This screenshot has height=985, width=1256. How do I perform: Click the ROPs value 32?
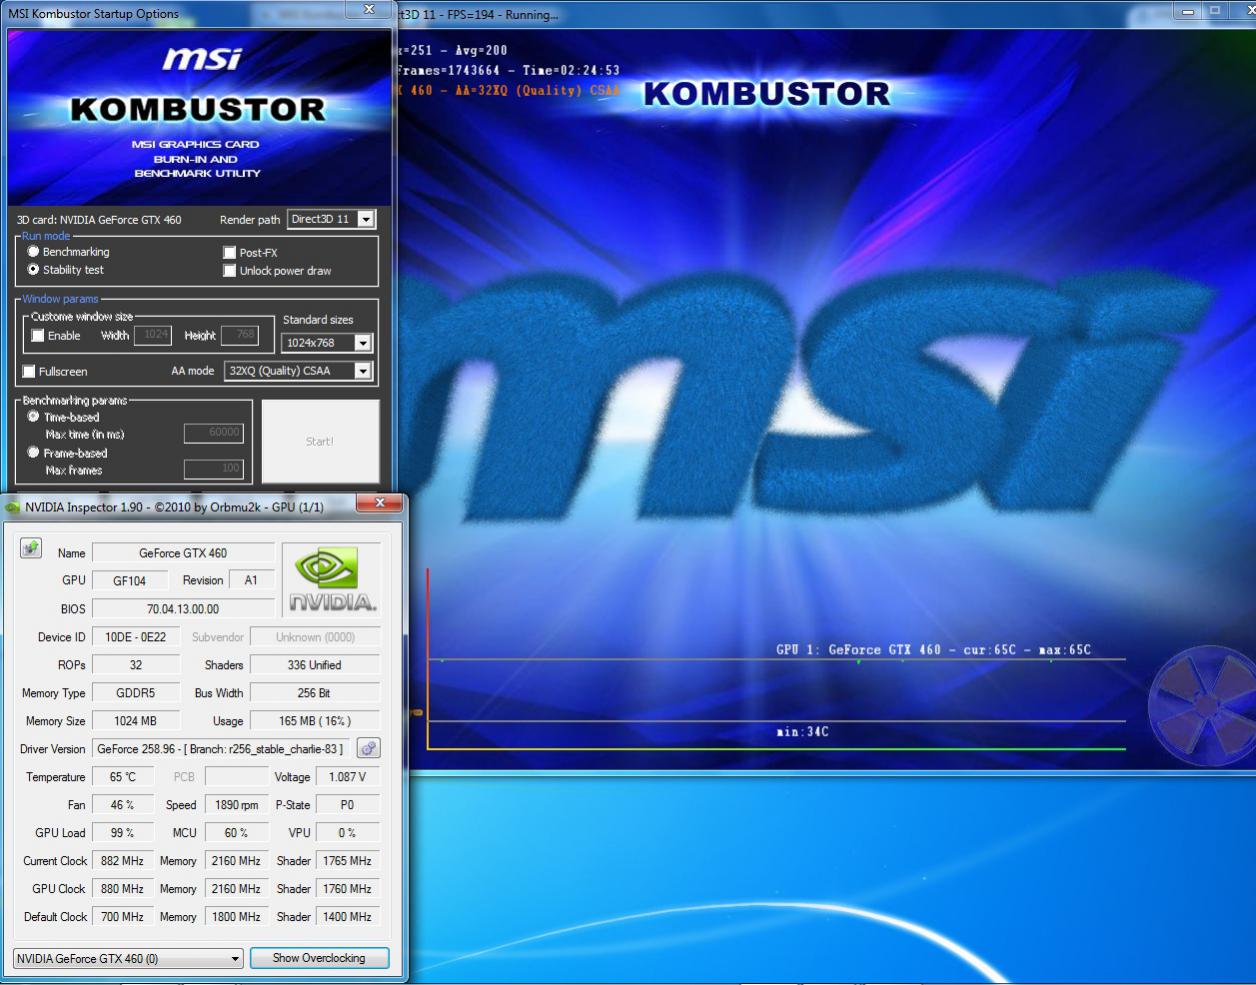coord(136,665)
